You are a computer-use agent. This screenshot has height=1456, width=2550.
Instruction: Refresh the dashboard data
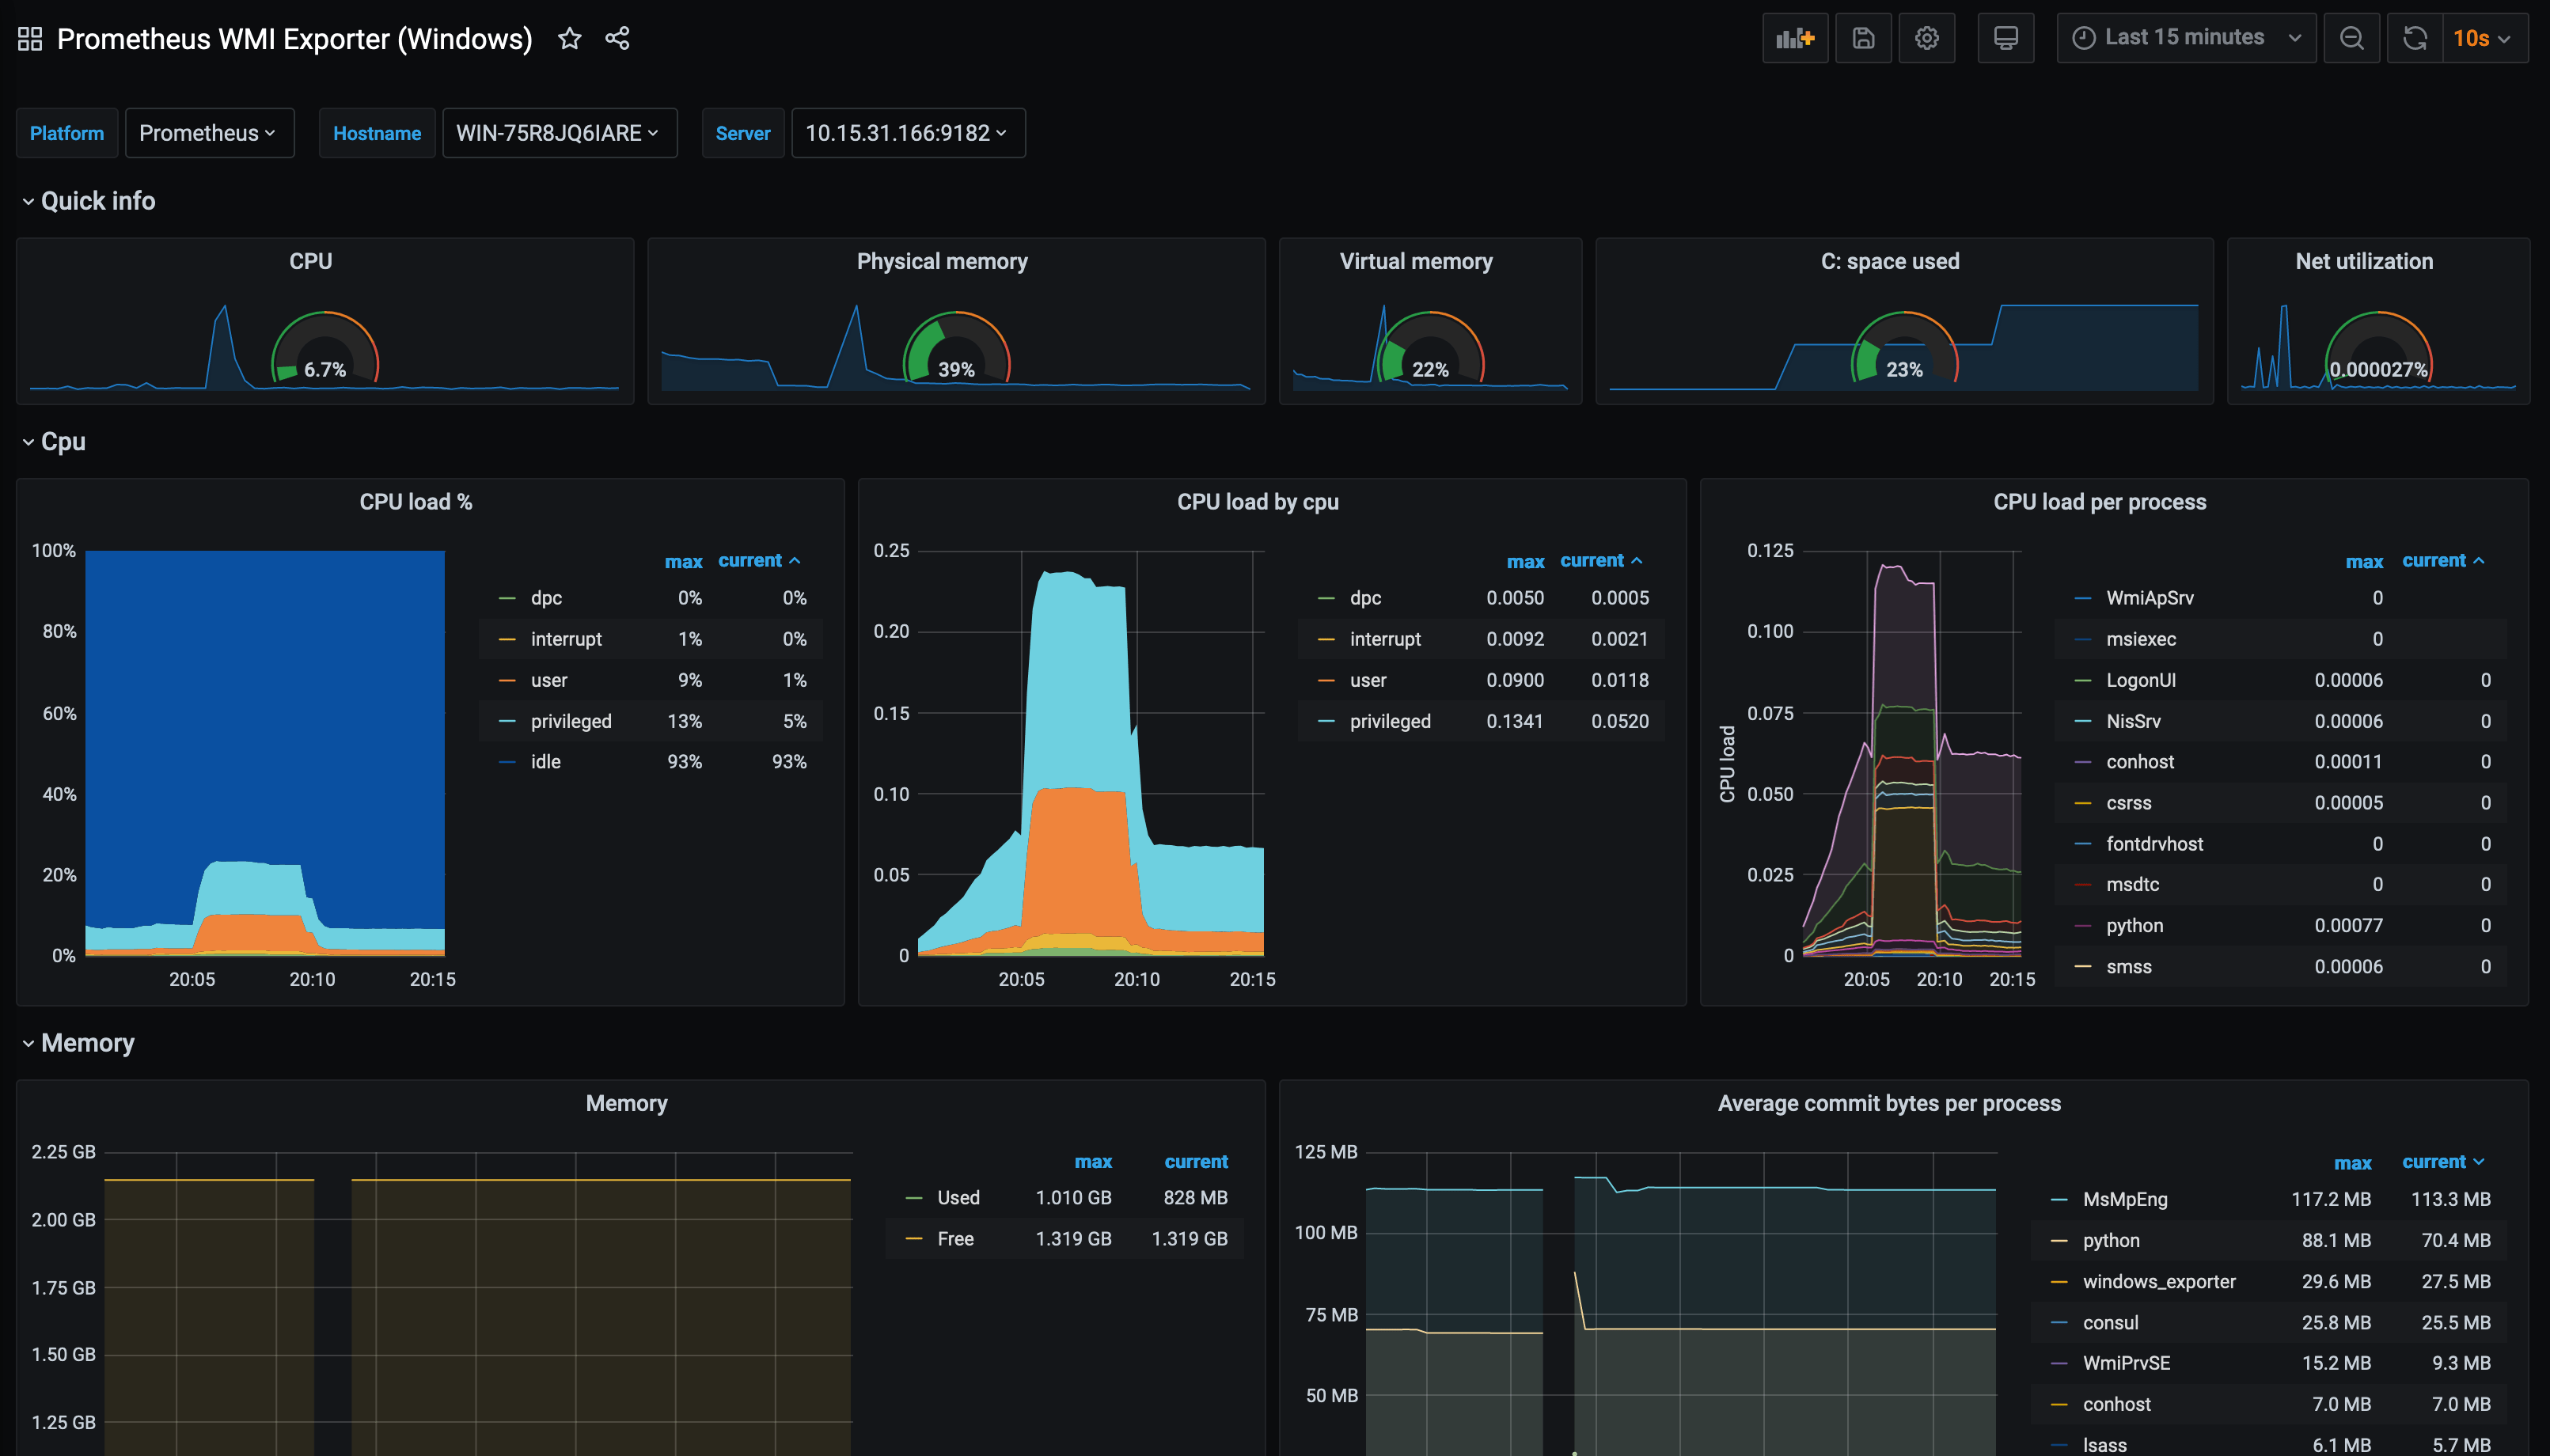(2414, 37)
